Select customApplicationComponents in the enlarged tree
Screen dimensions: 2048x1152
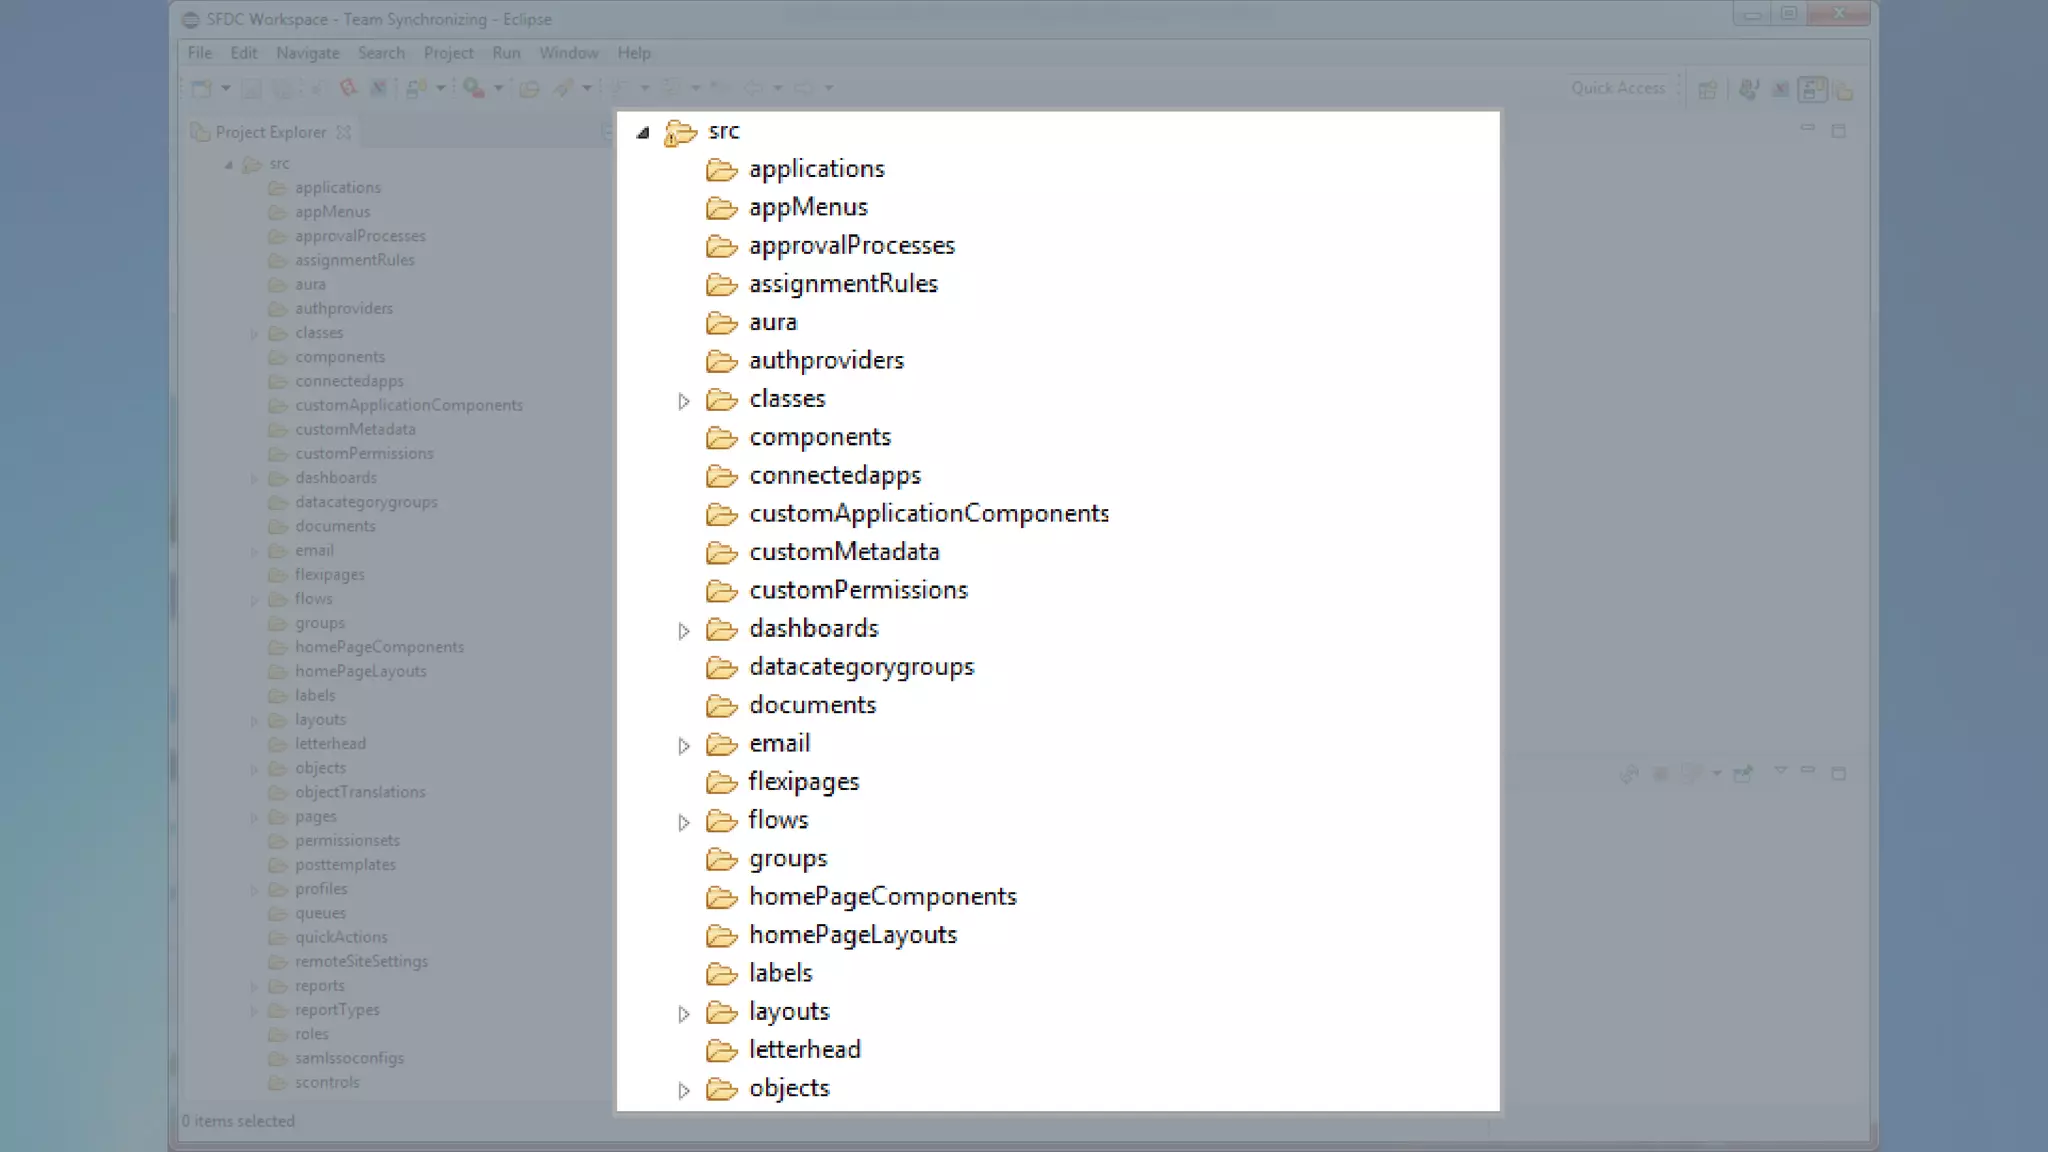928,514
